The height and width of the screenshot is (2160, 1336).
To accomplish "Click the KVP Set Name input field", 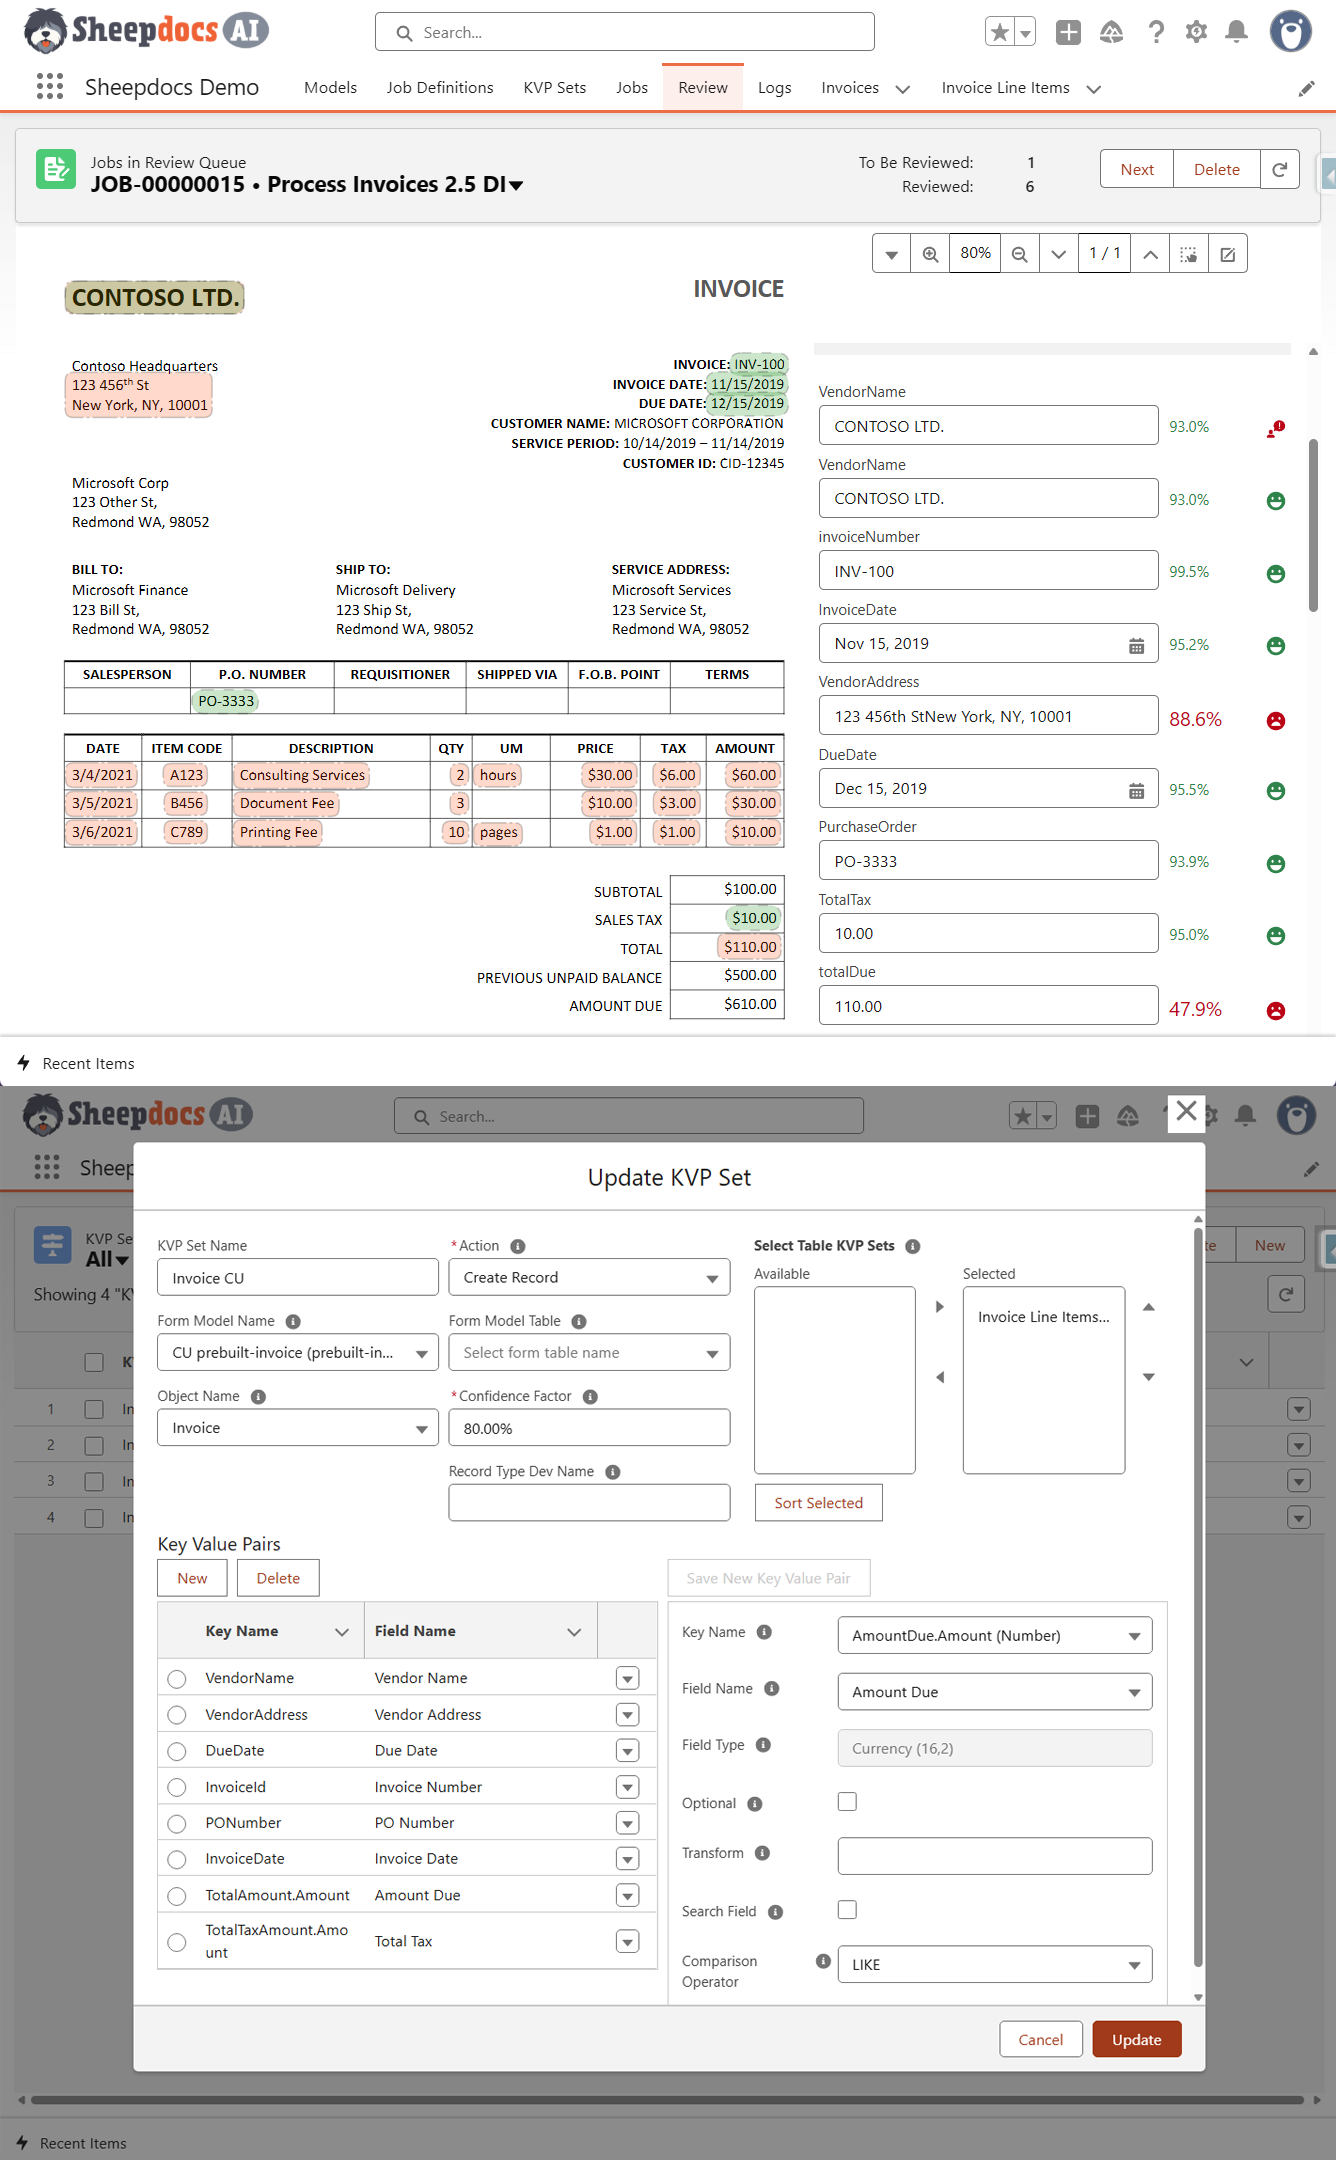I will [298, 1278].
